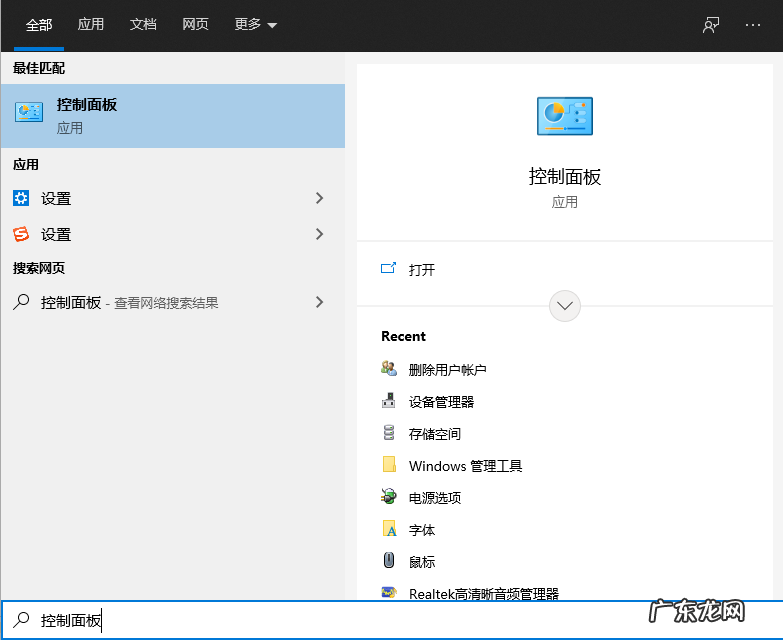The image size is (783, 640).
Task: Click the Sogou 设置 app icon
Action: [x=21, y=234]
